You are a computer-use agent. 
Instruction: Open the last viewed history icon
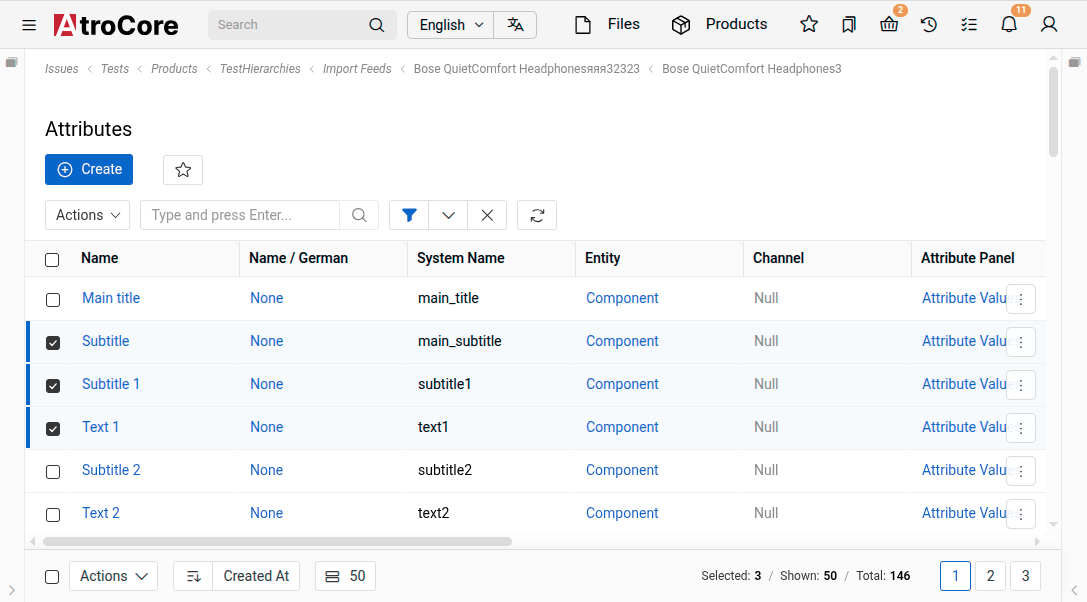pos(929,25)
